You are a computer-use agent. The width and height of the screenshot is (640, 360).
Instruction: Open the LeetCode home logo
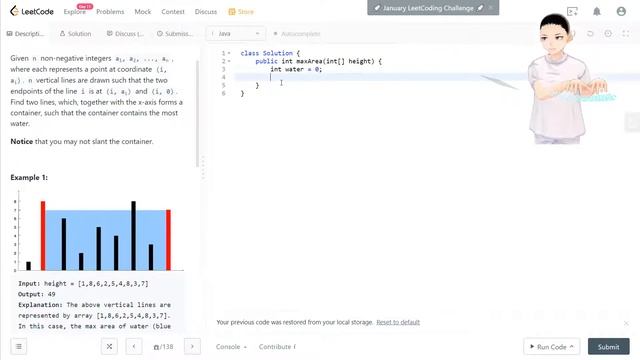[31, 11]
